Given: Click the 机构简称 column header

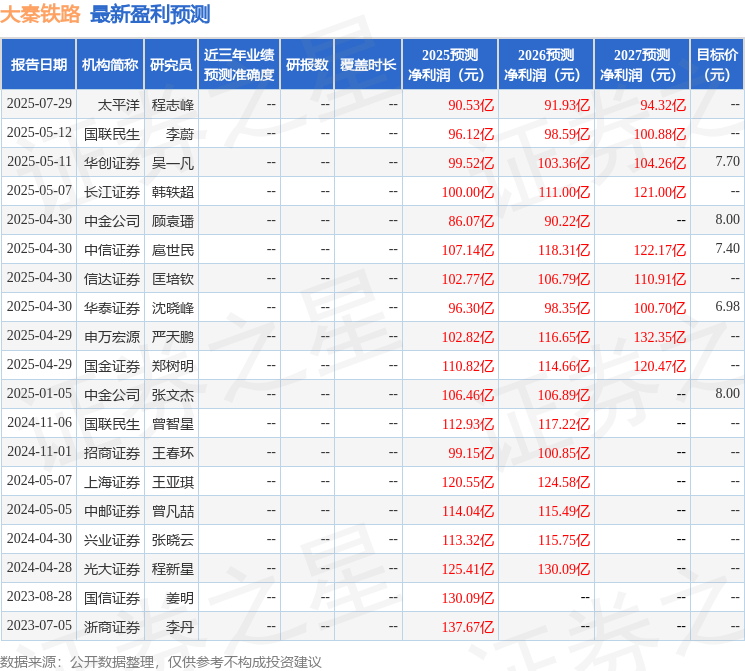Looking at the screenshot, I should 110,65.
